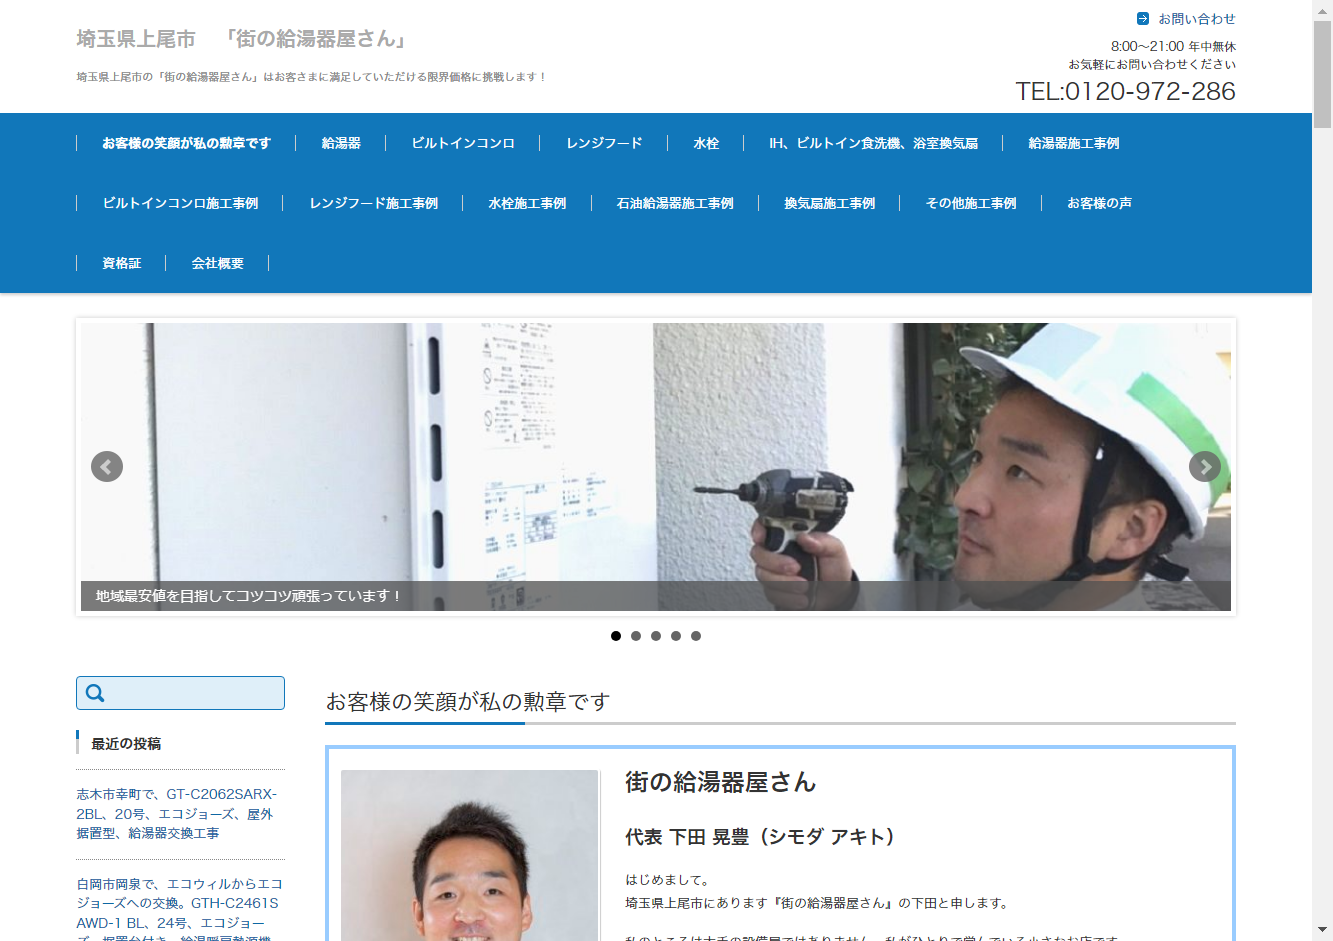This screenshot has width=1333, height=941.
Task: Open the その他施工事例 menu item
Action: 971,203
